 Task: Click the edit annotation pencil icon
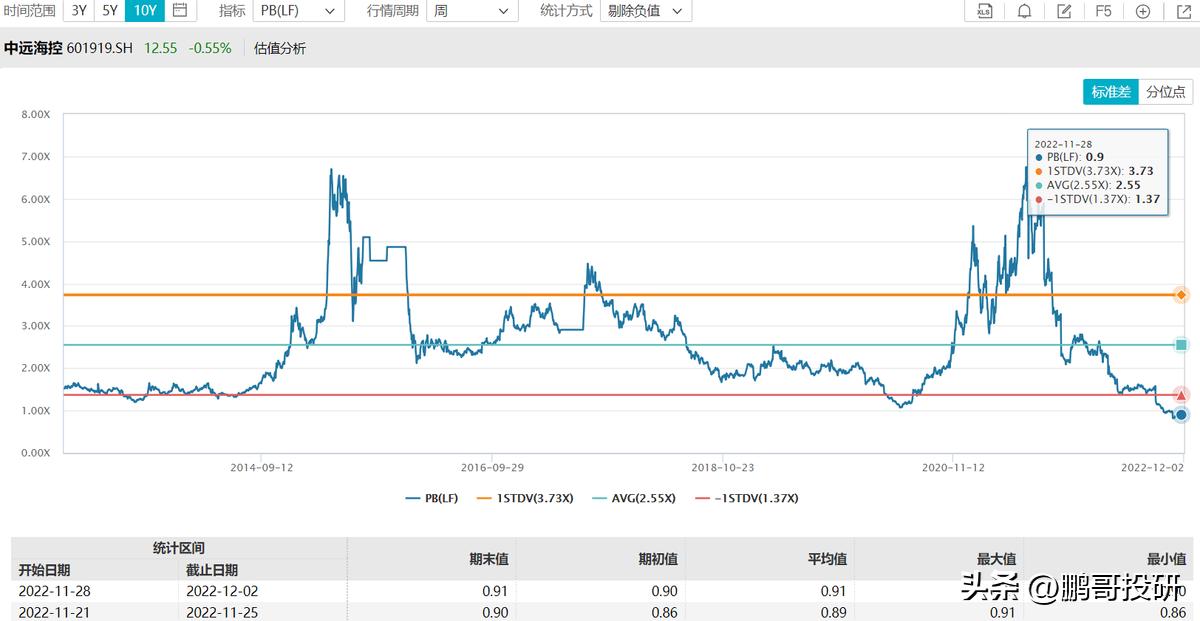pyautogui.click(x=1063, y=11)
